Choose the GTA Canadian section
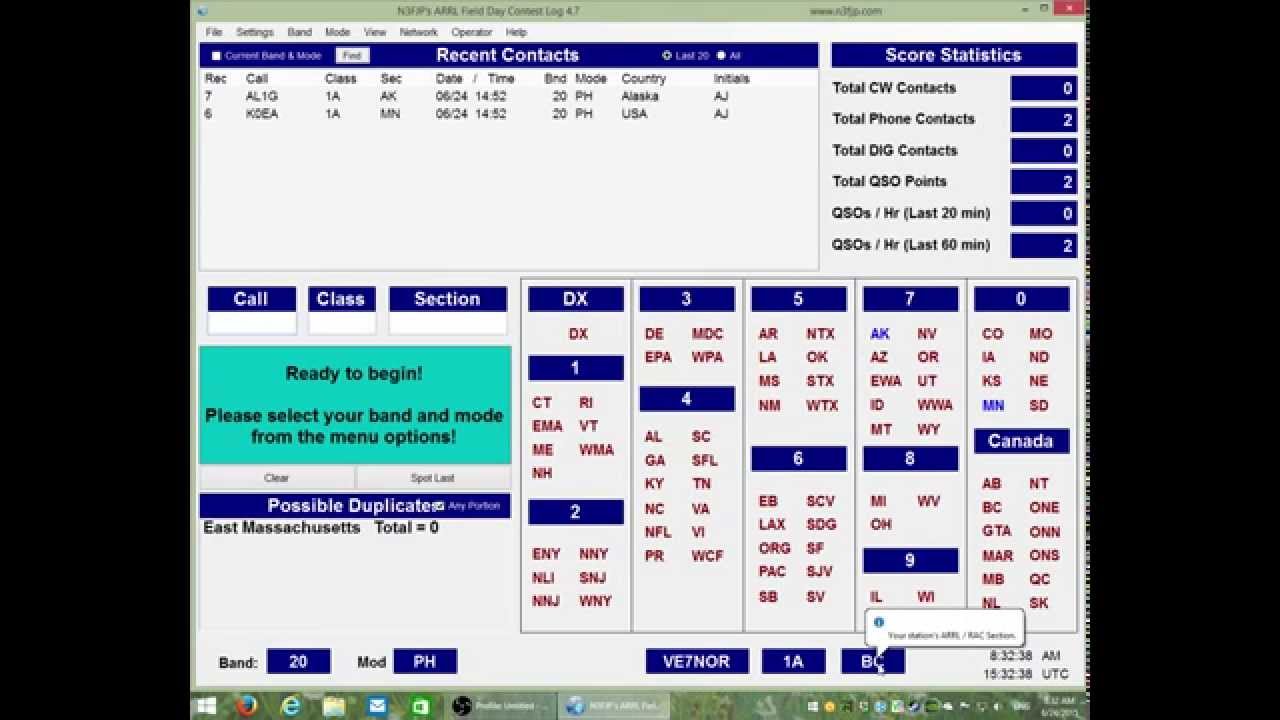Viewport: 1280px width, 720px height. tap(997, 531)
